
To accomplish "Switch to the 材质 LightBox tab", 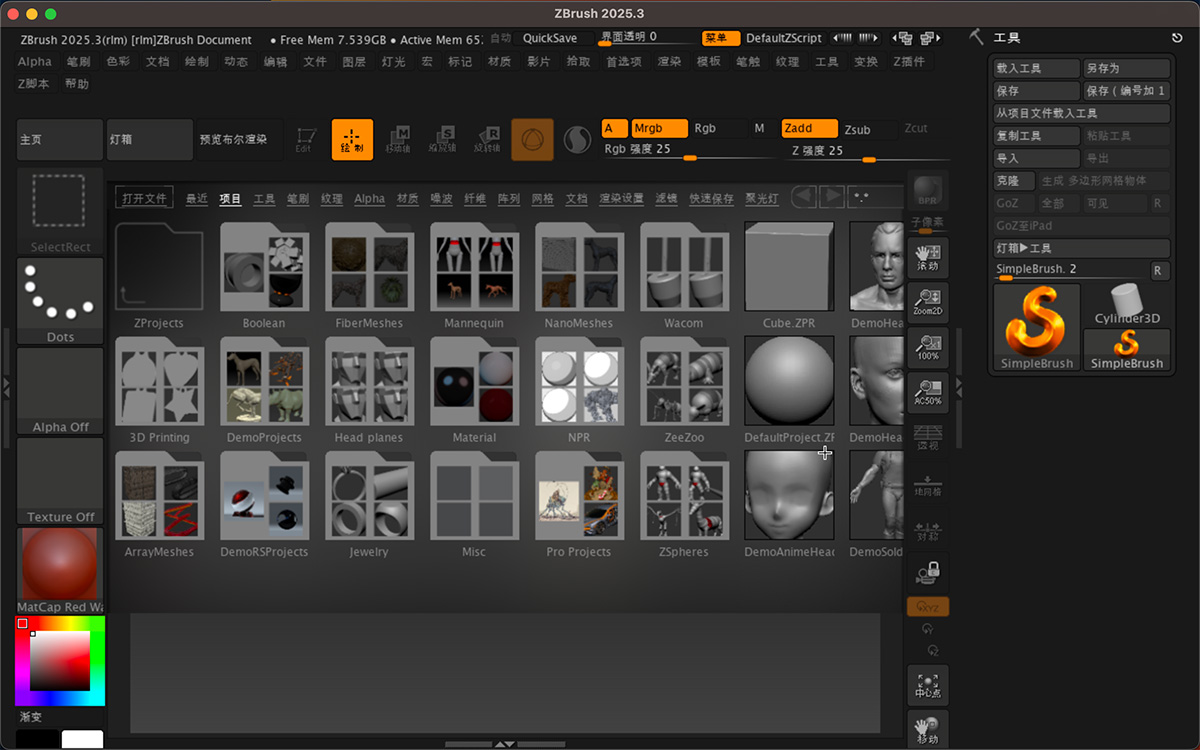I will [407, 199].
